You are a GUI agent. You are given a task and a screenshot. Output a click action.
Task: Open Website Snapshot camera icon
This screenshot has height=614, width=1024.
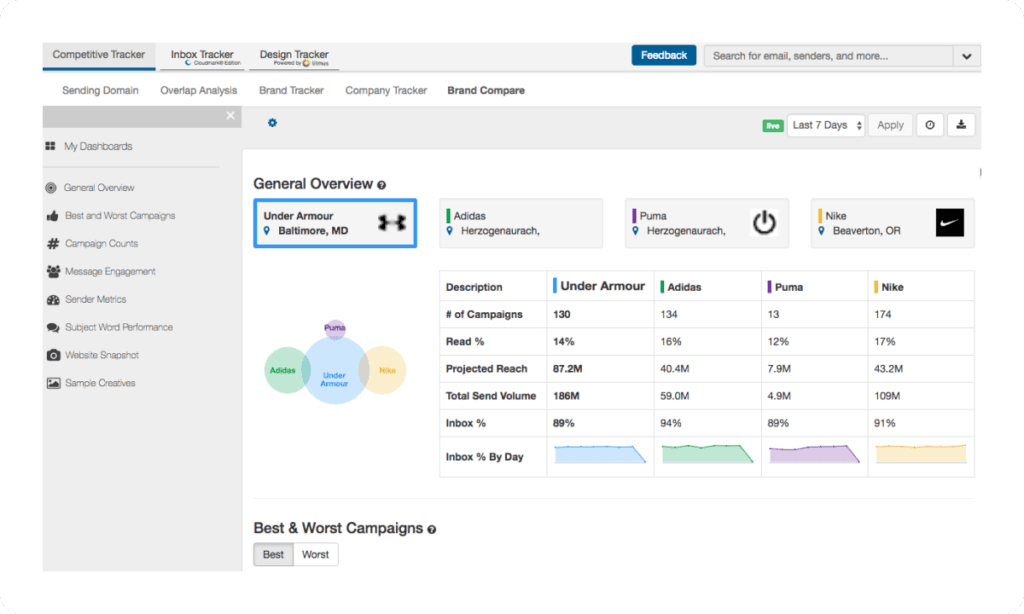[53, 355]
